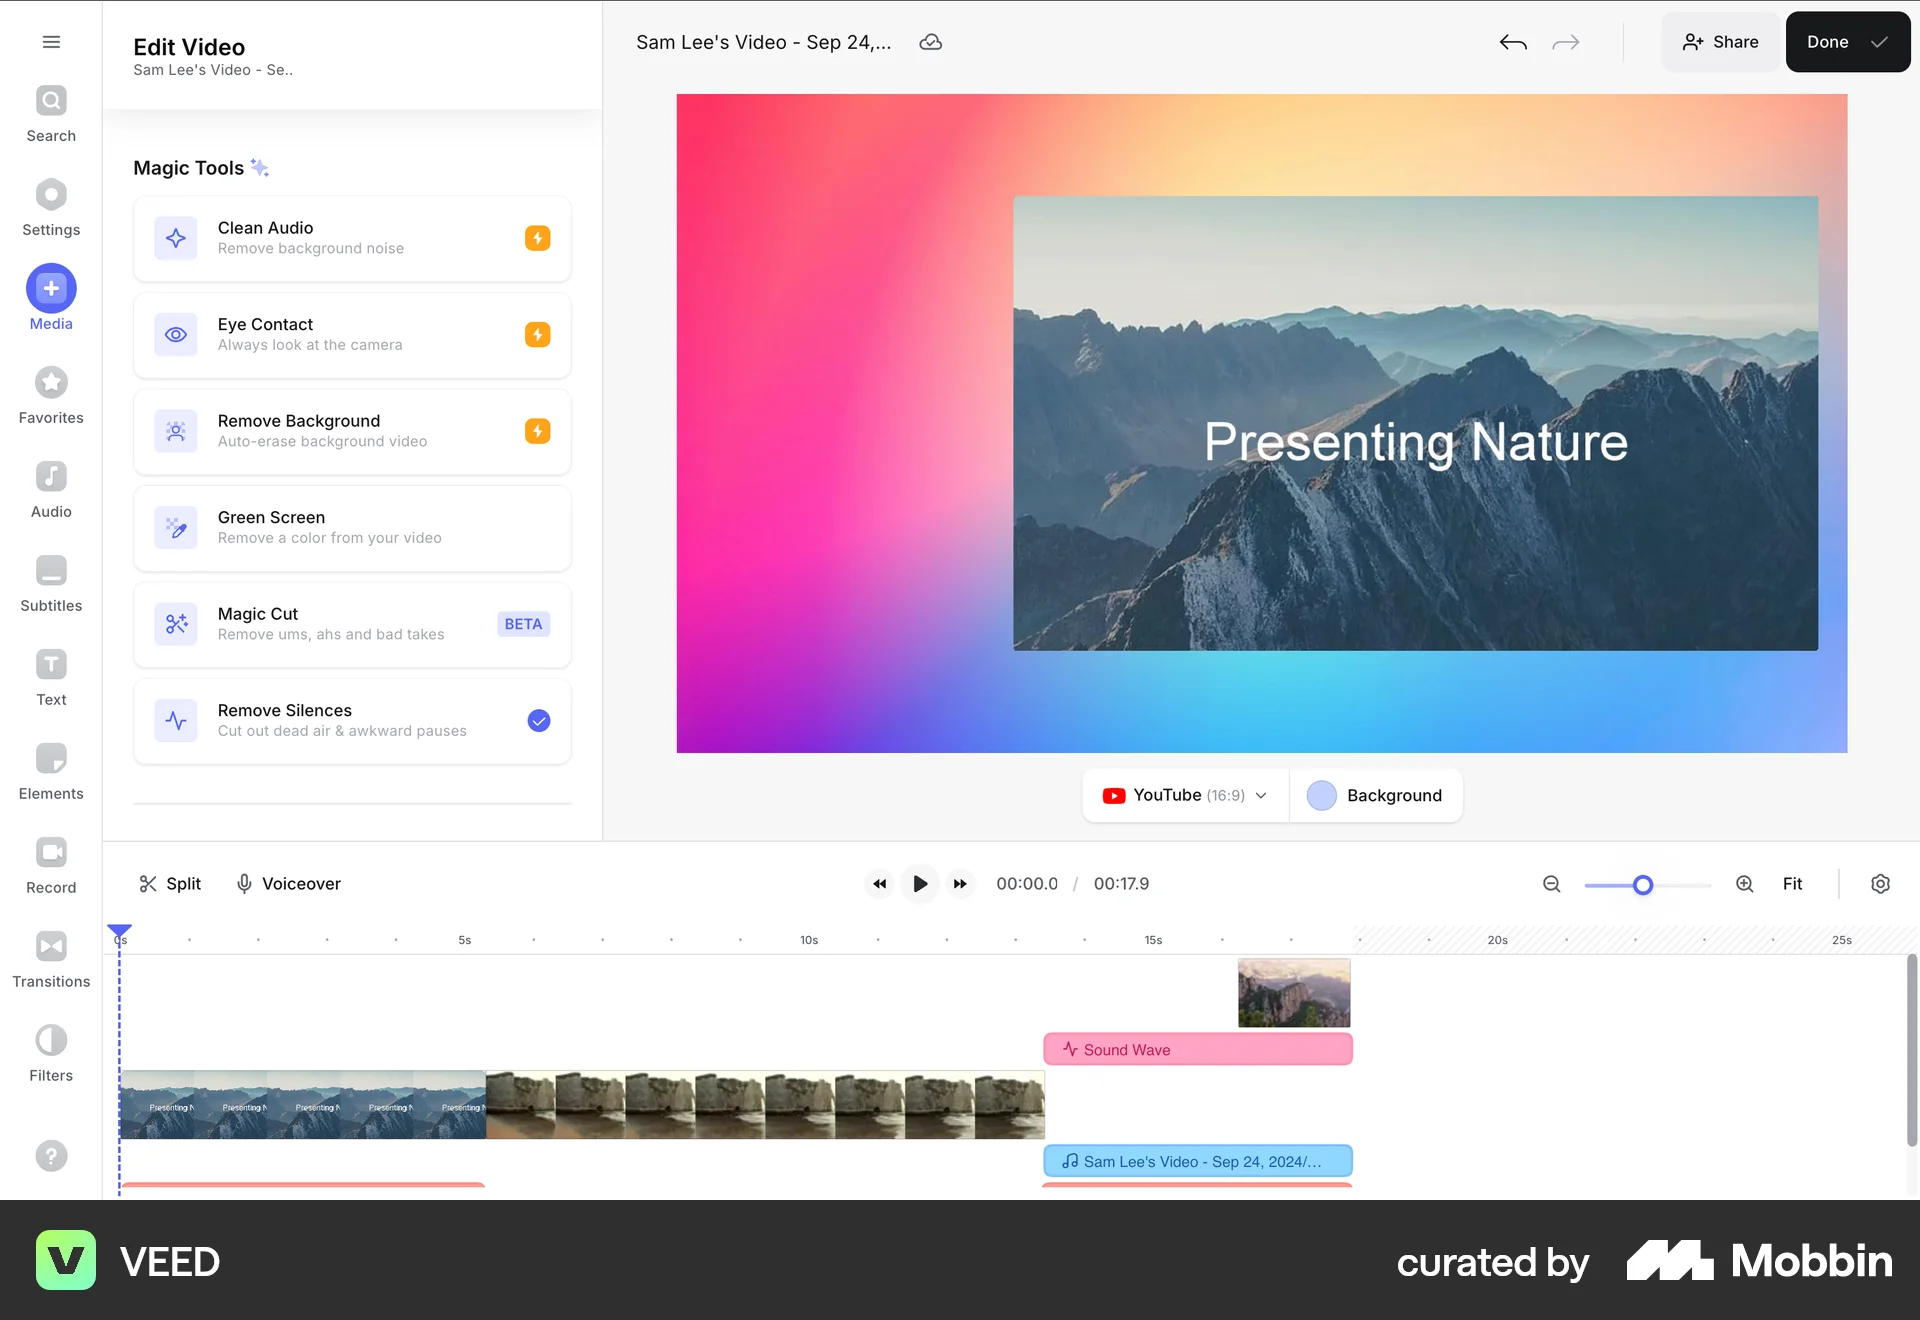The width and height of the screenshot is (1920, 1320).
Task: Click the Share button
Action: pos(1720,42)
